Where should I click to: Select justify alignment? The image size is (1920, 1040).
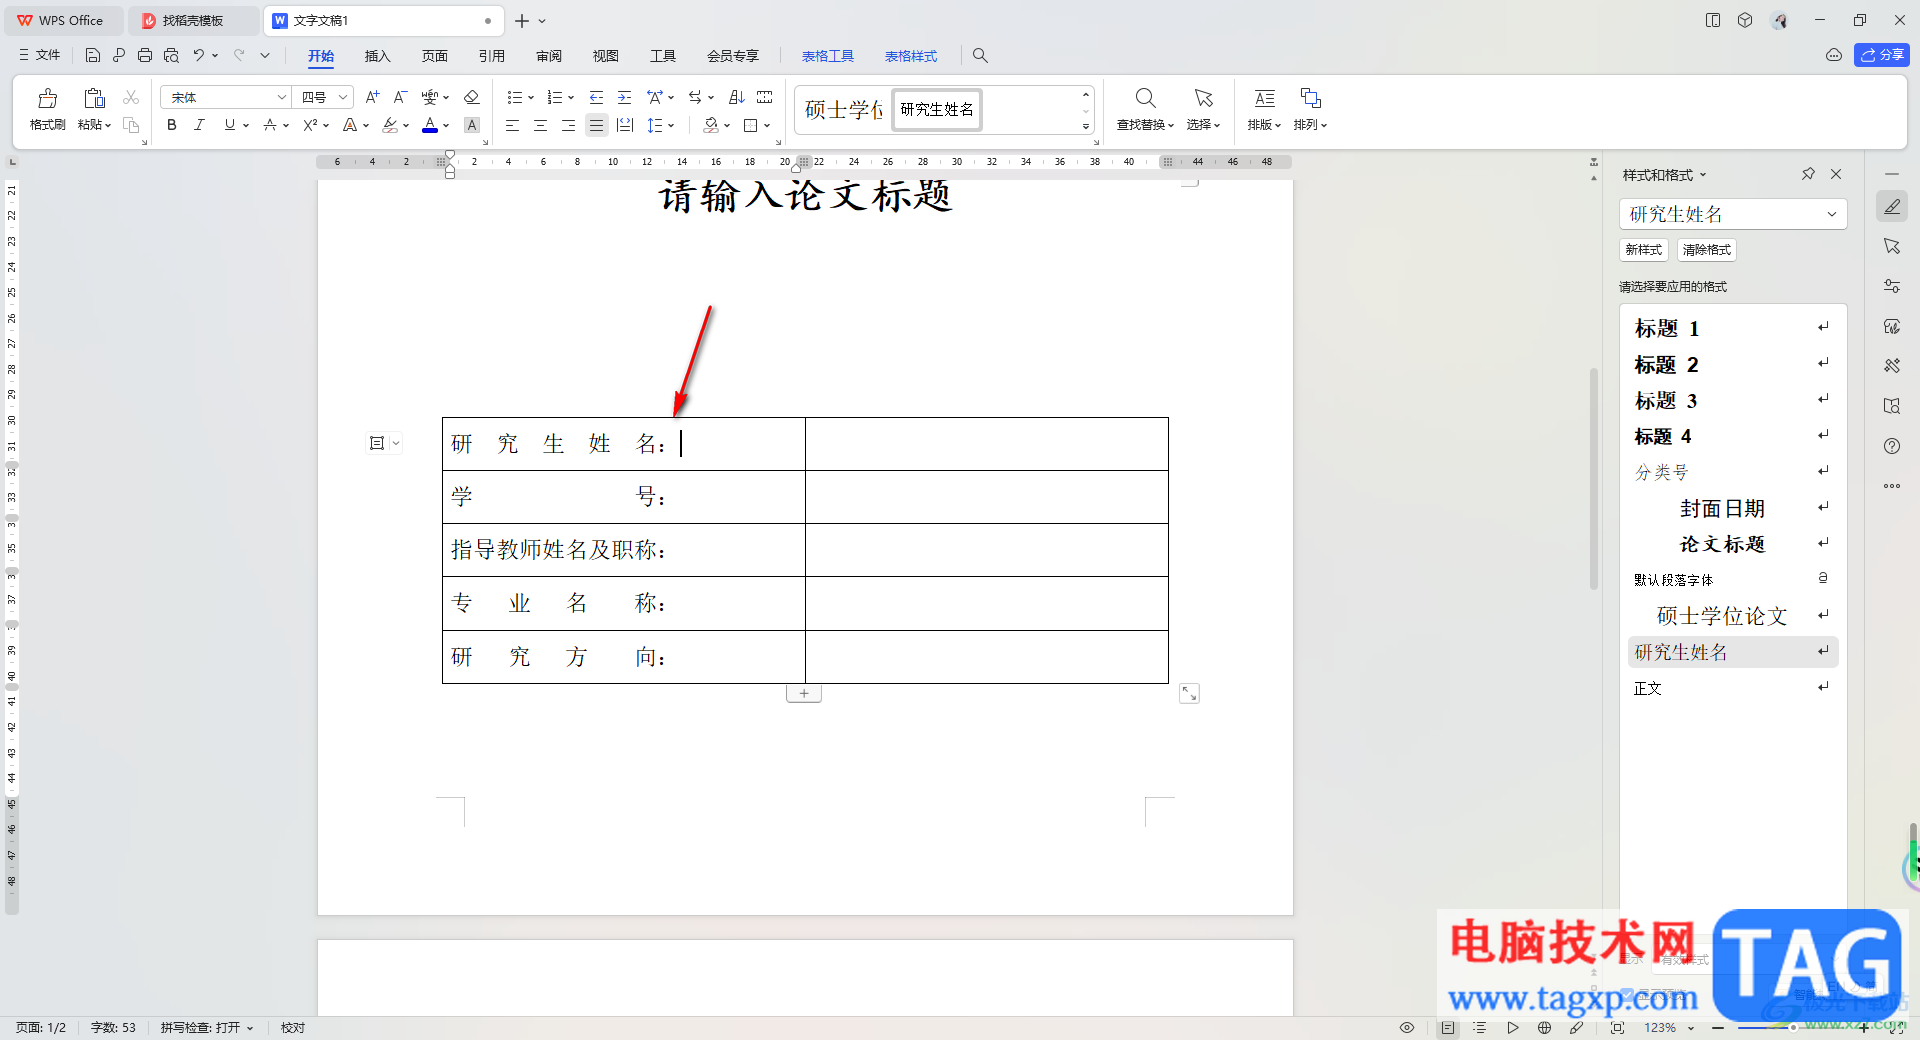click(x=596, y=125)
